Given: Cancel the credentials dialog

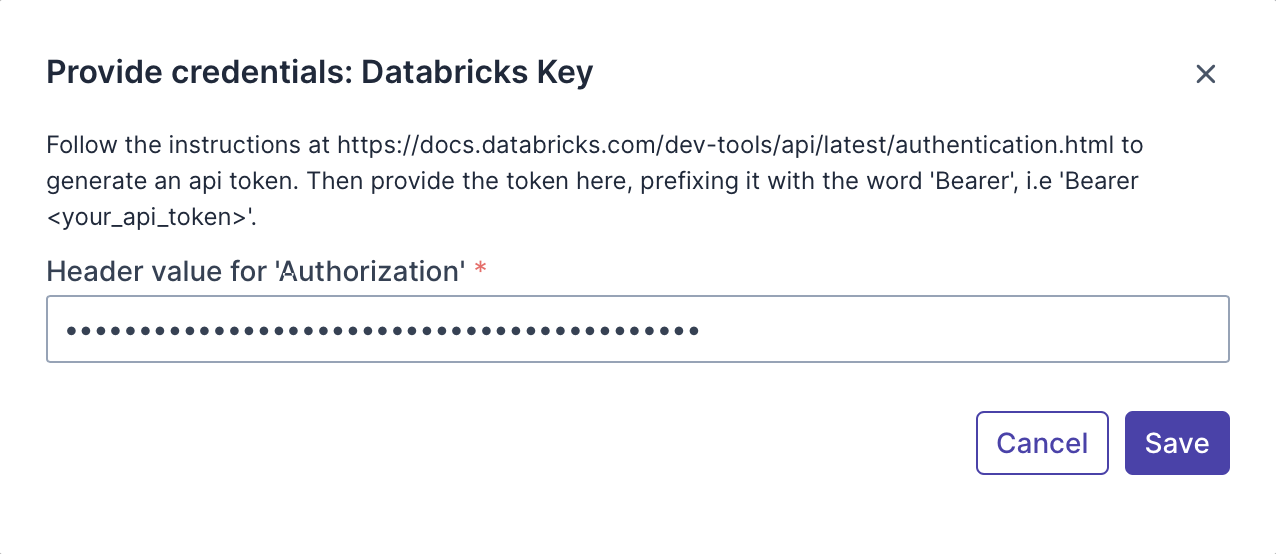Looking at the screenshot, I should click(x=1042, y=443).
